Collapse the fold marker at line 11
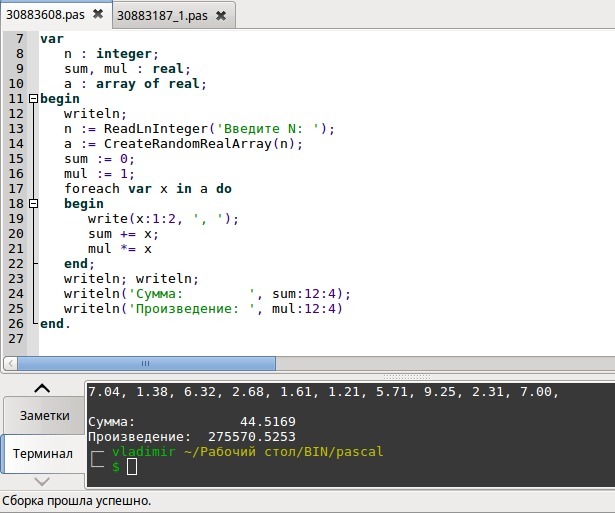Screen dimensions: 615x513 (x=34, y=98)
